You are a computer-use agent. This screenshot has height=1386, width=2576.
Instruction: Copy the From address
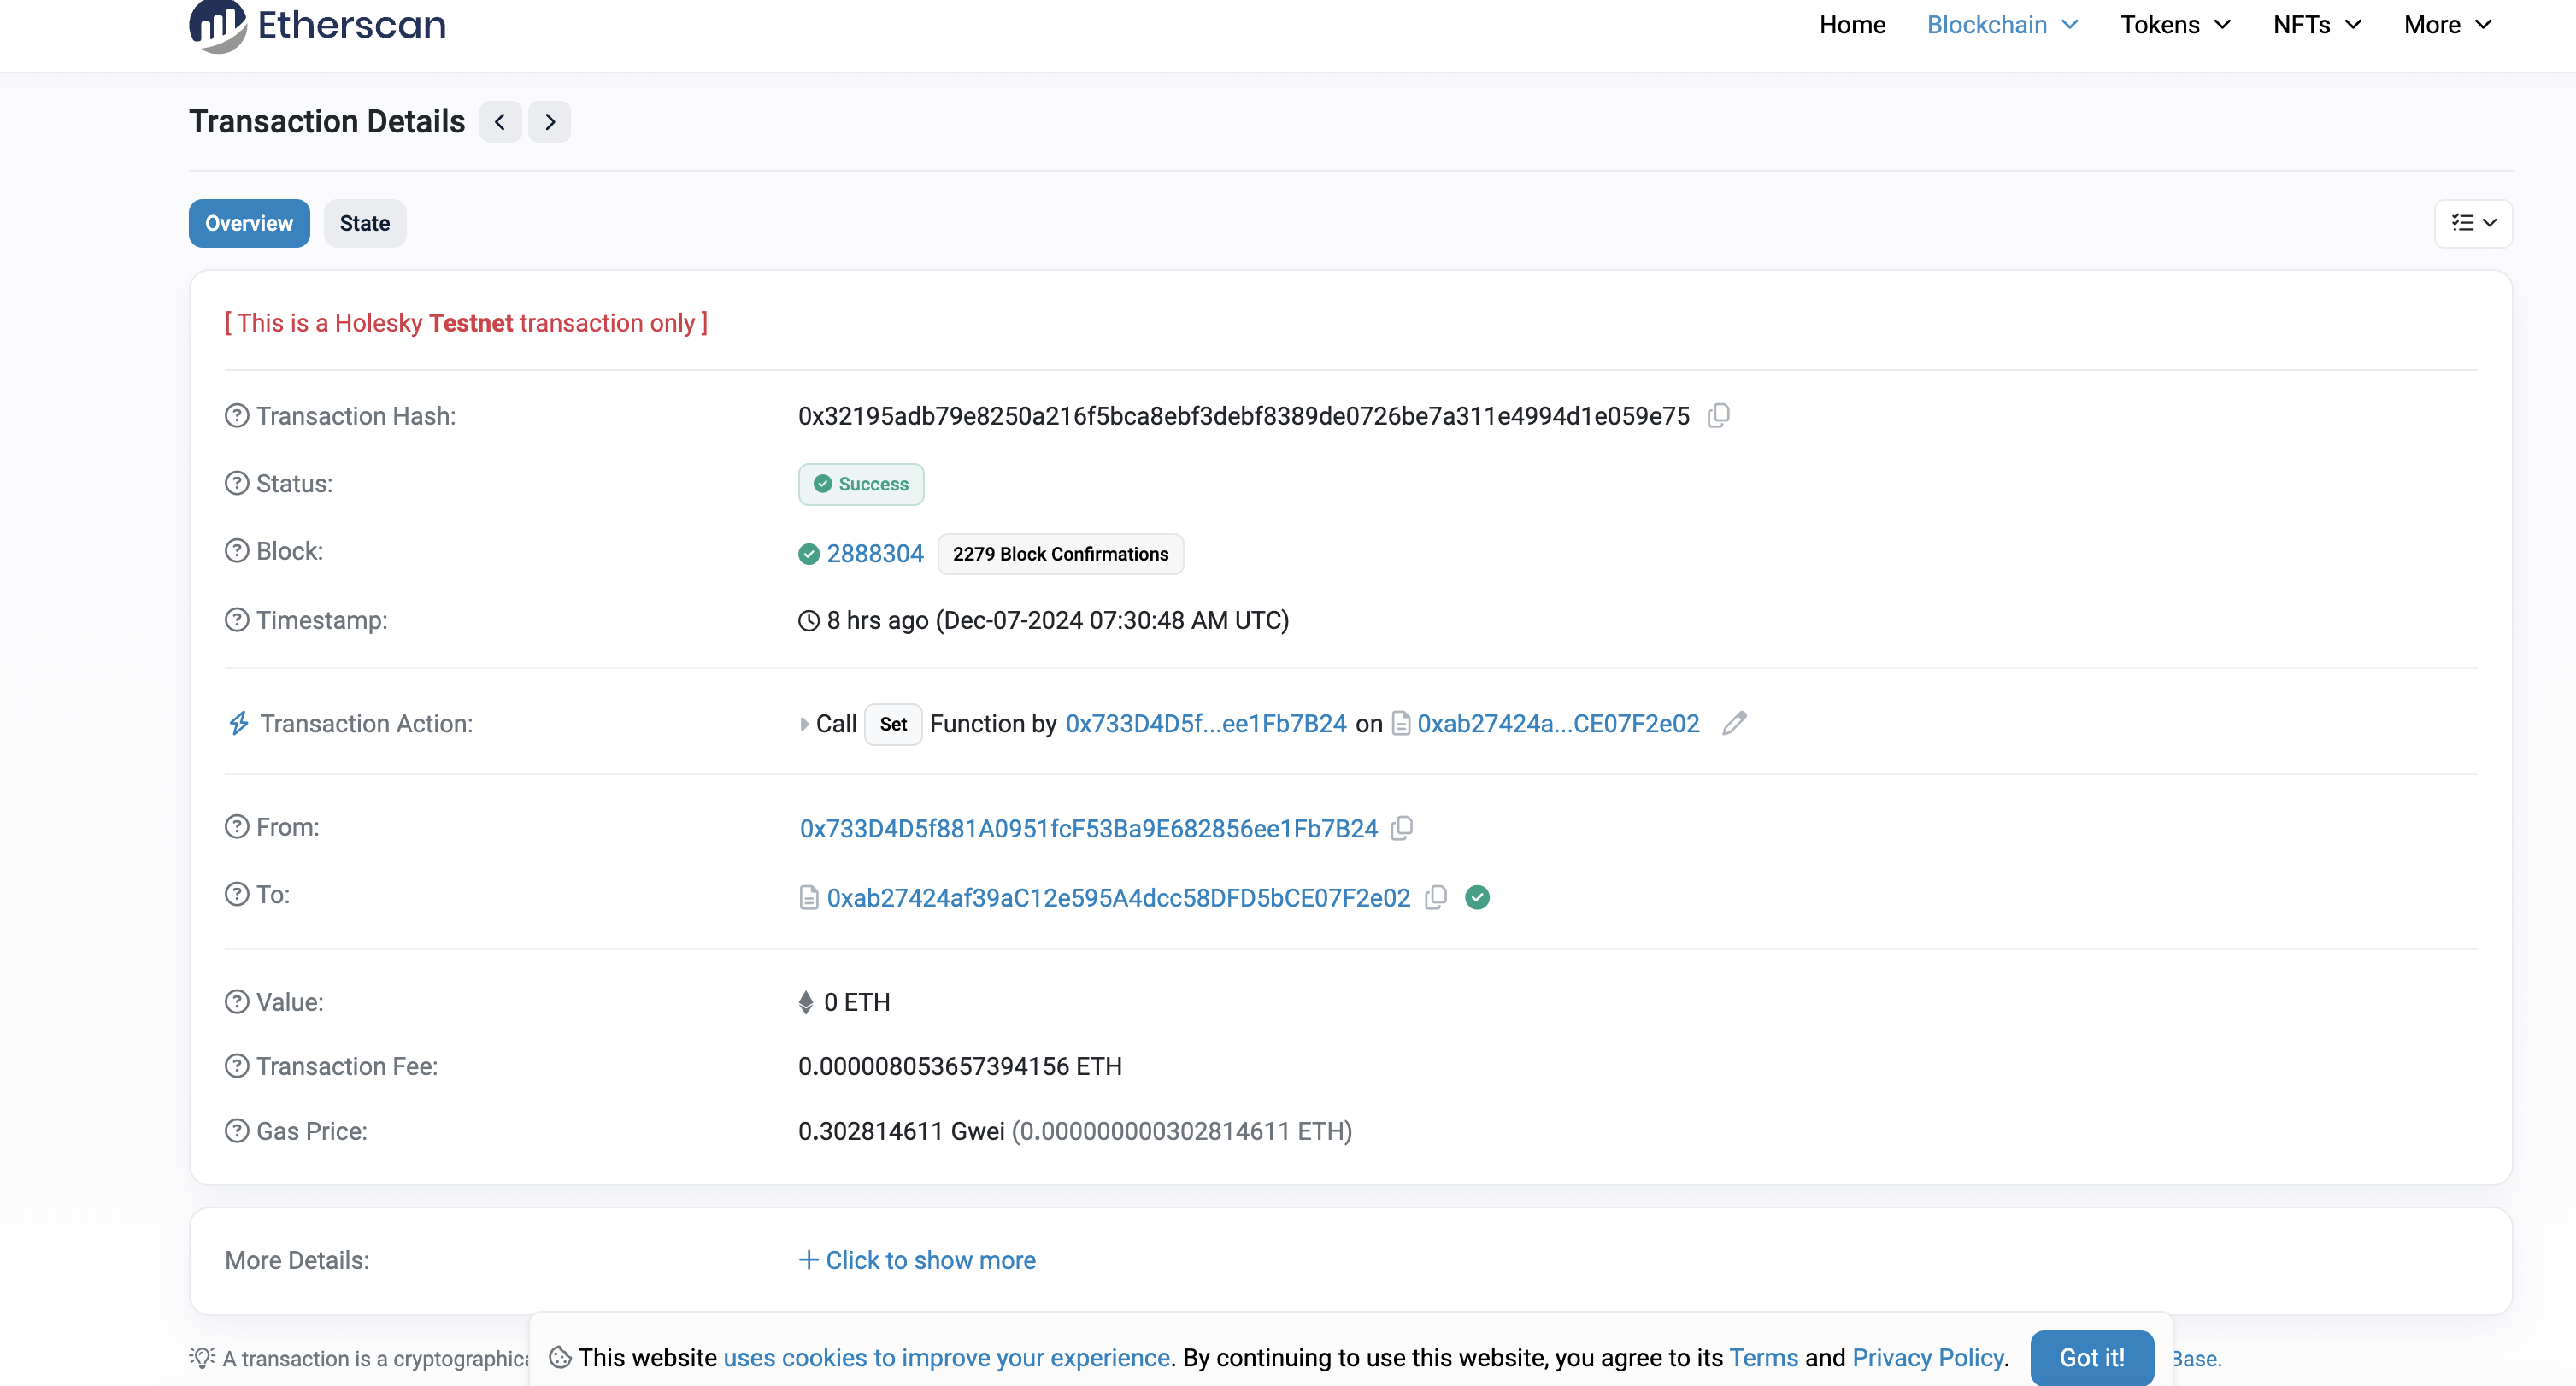(1402, 828)
